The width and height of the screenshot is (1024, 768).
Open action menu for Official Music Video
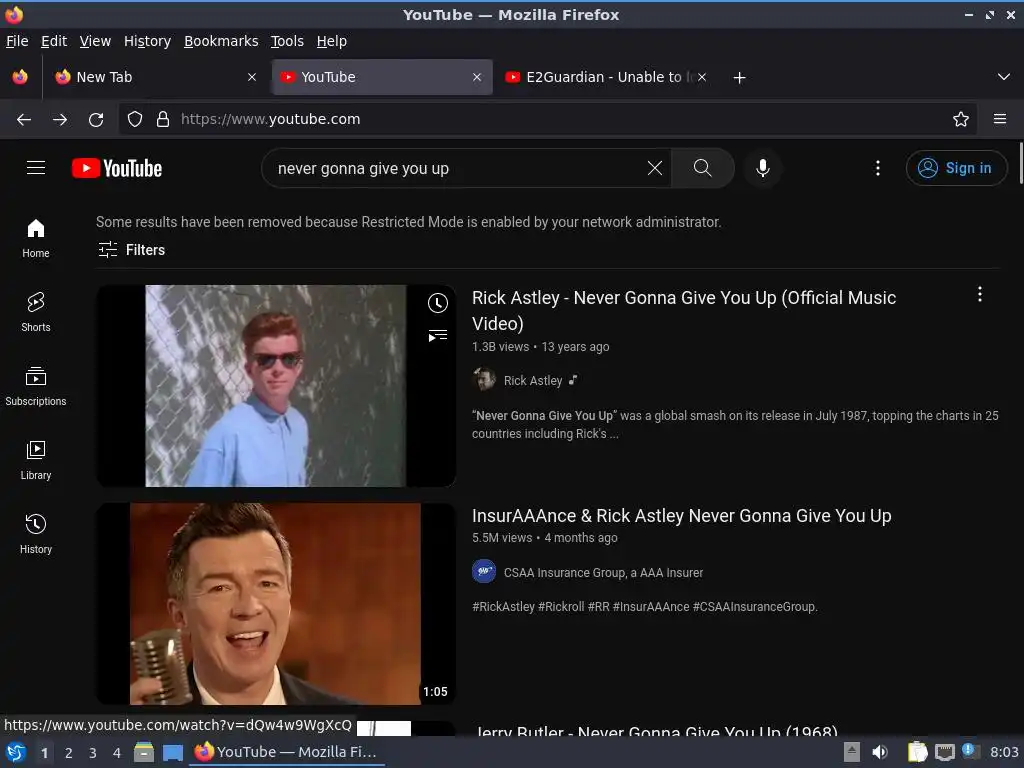click(980, 295)
